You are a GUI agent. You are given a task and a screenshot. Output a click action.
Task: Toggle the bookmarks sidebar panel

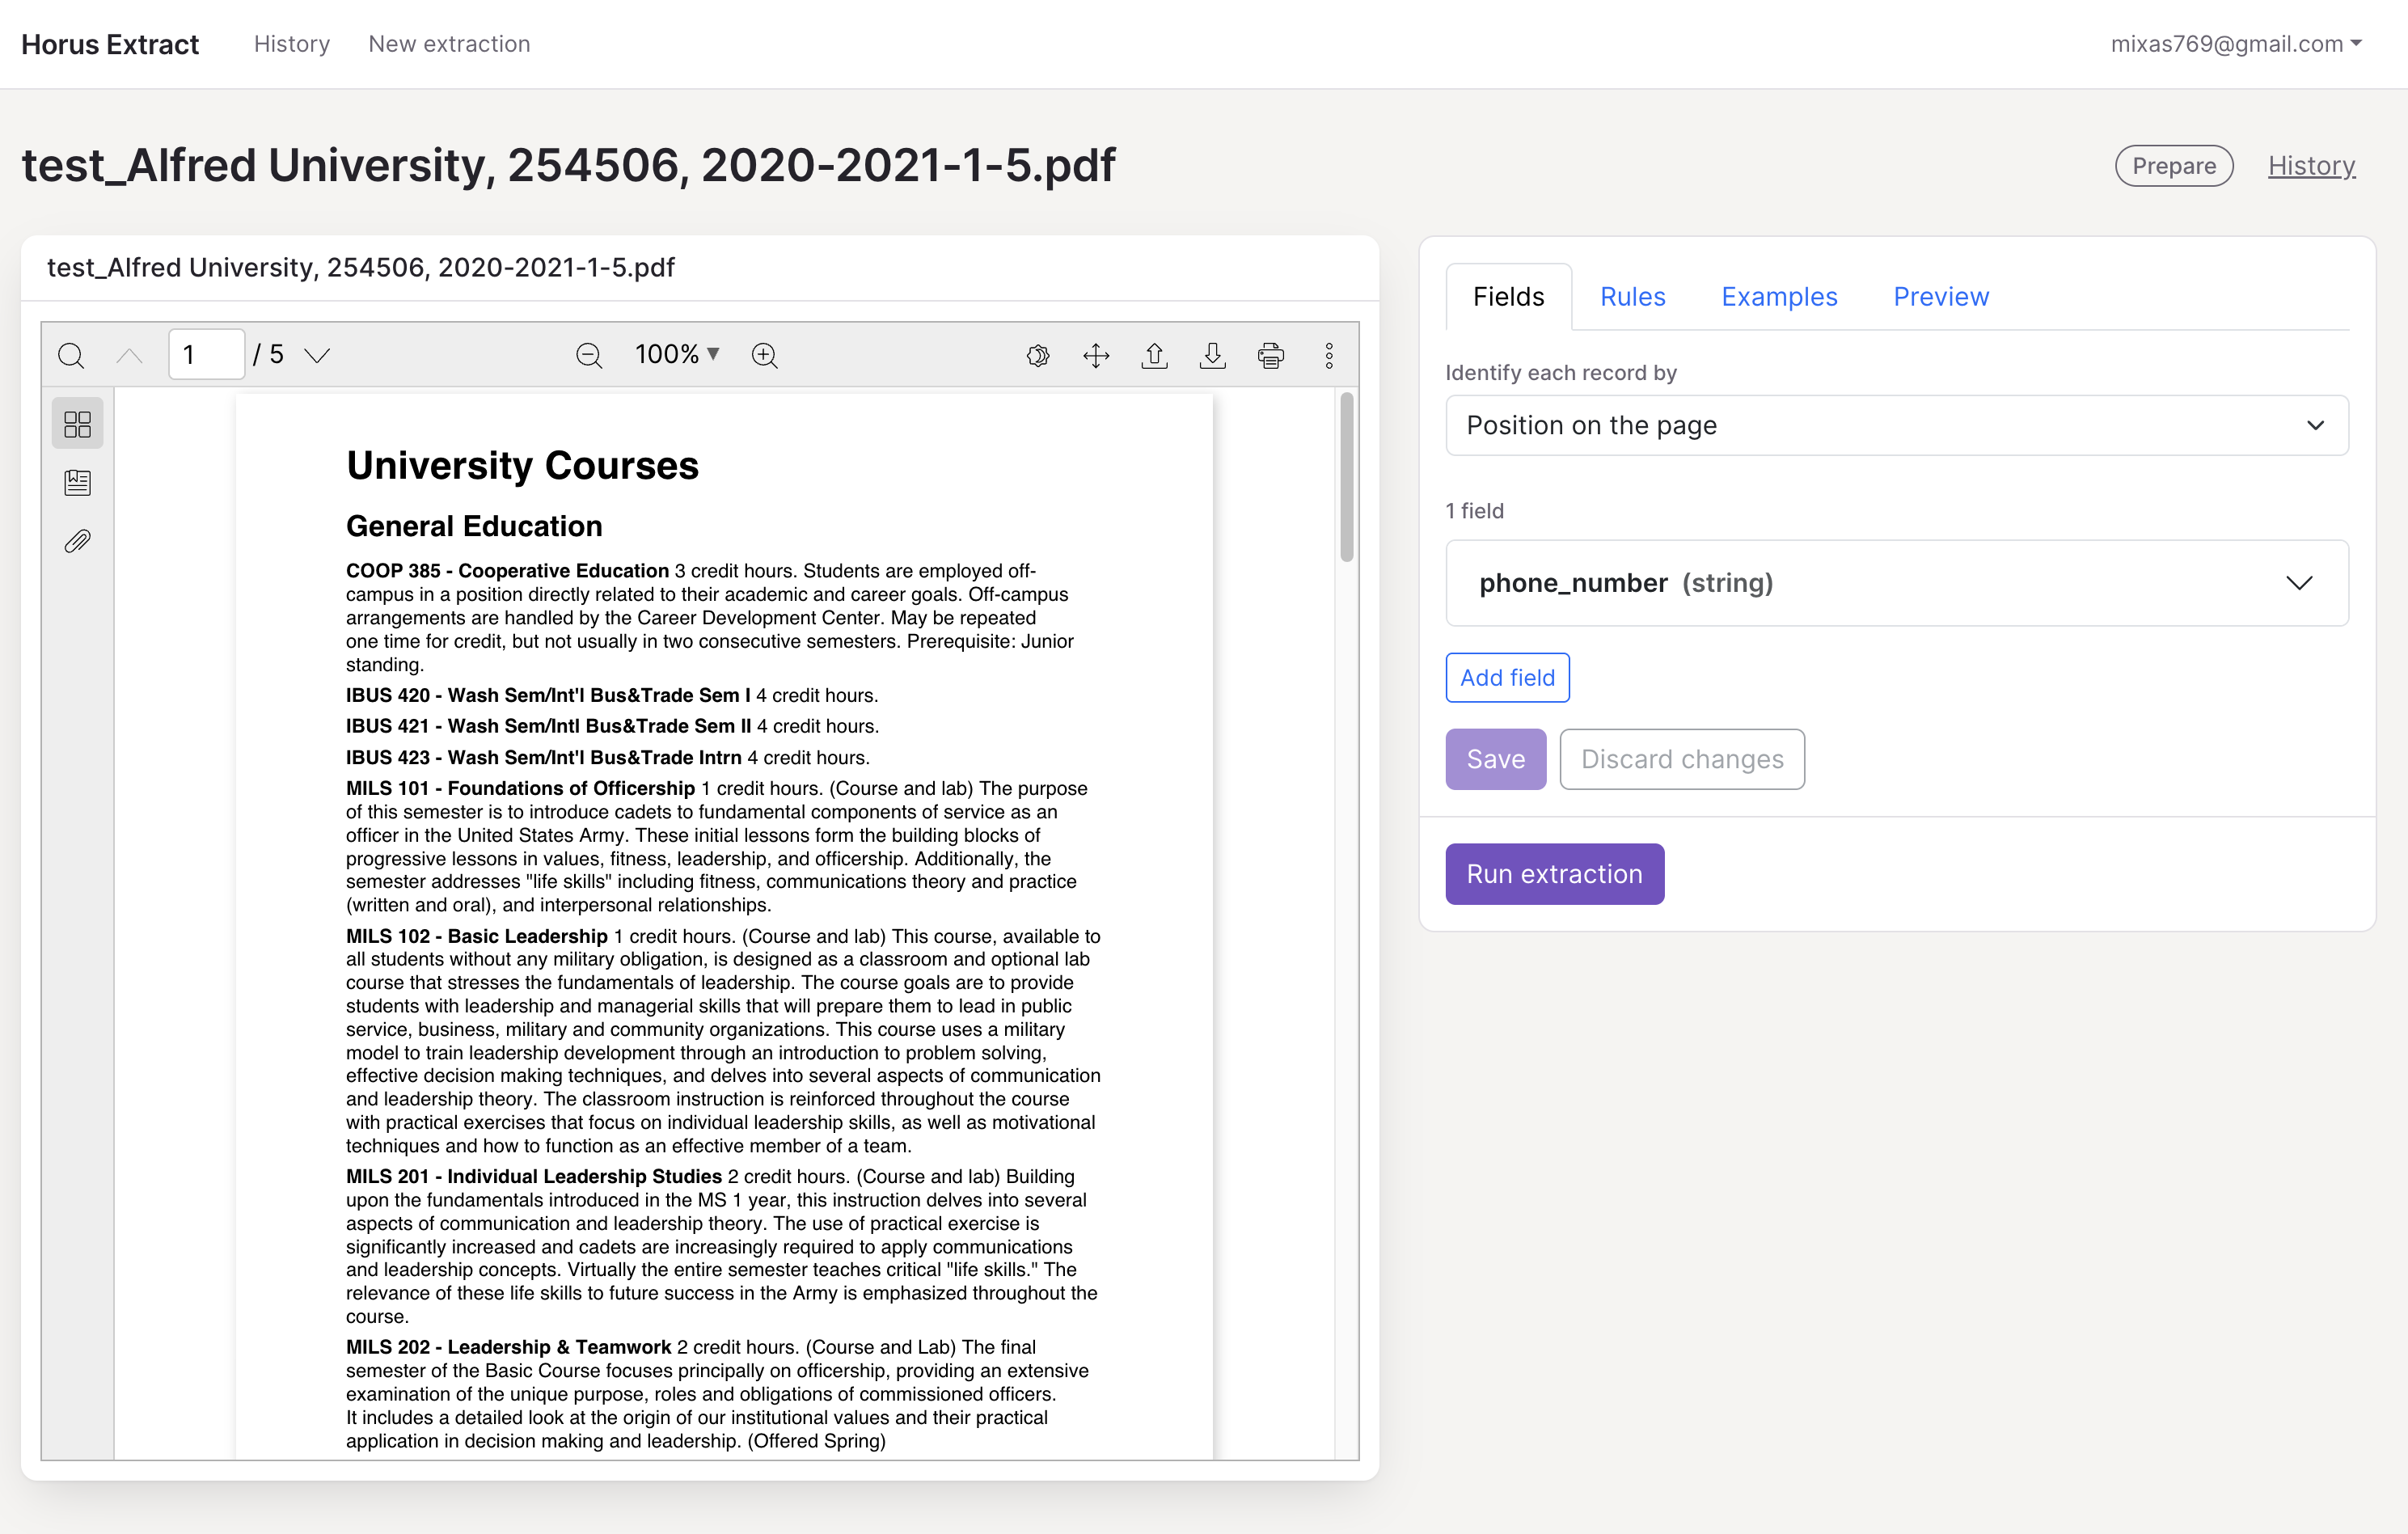77,483
